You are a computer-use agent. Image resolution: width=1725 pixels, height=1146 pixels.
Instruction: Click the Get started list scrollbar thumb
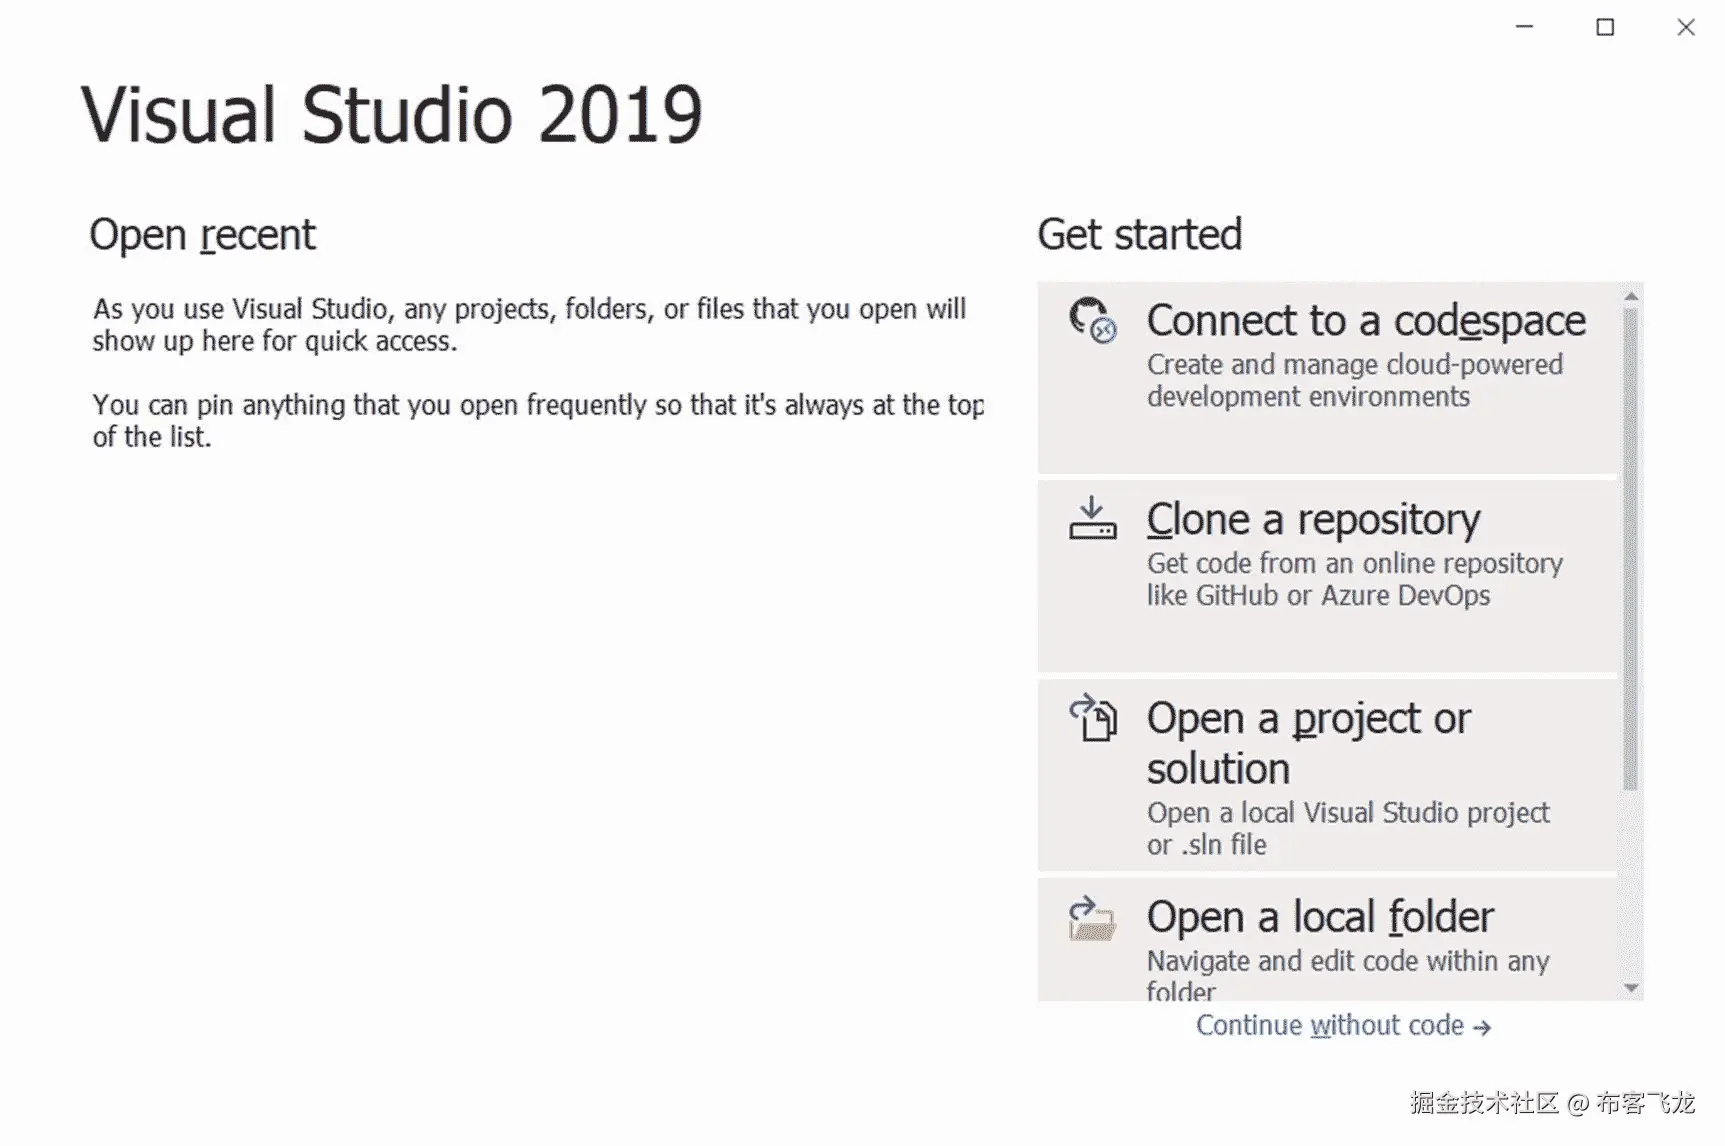pyautogui.click(x=1631, y=548)
